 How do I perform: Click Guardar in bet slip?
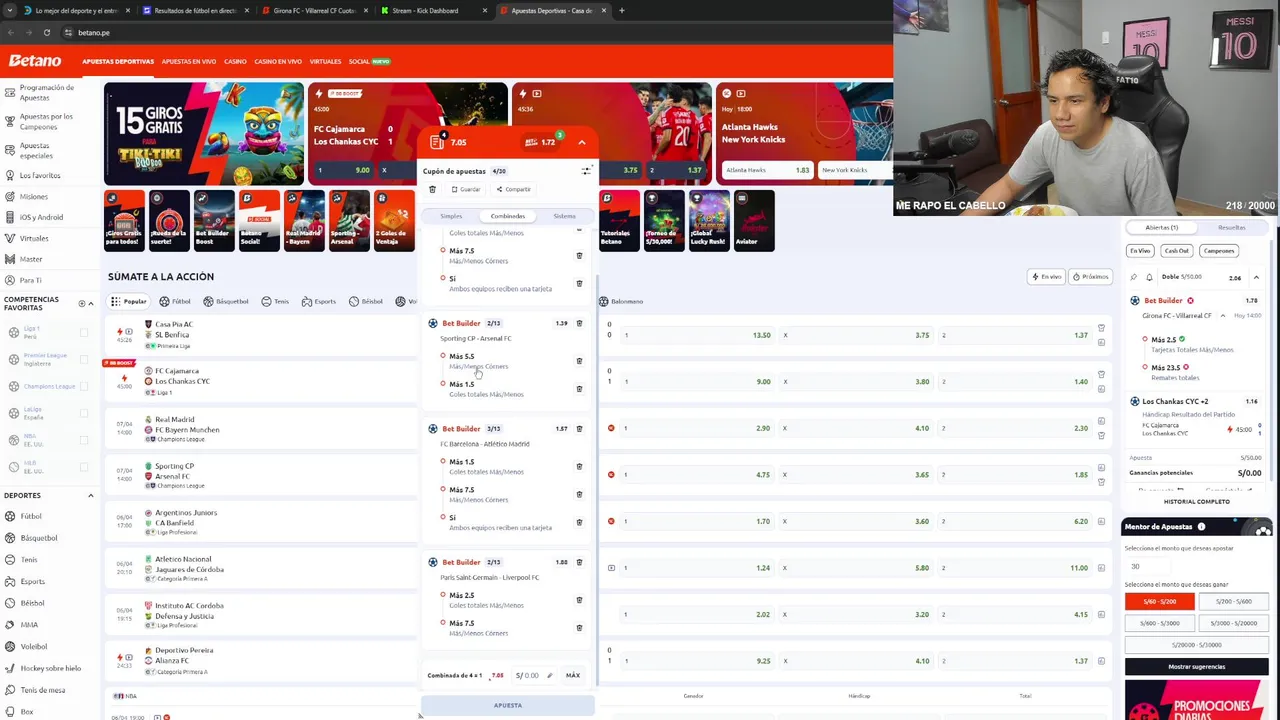click(x=466, y=190)
